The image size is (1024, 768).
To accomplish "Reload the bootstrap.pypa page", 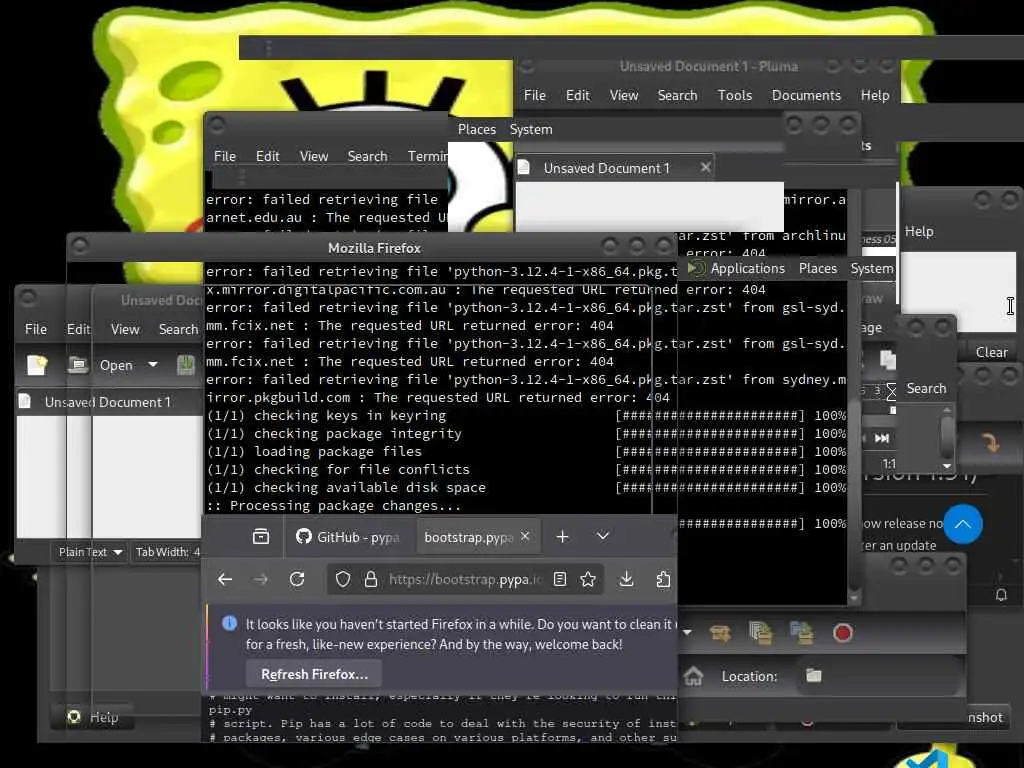I will click(297, 579).
